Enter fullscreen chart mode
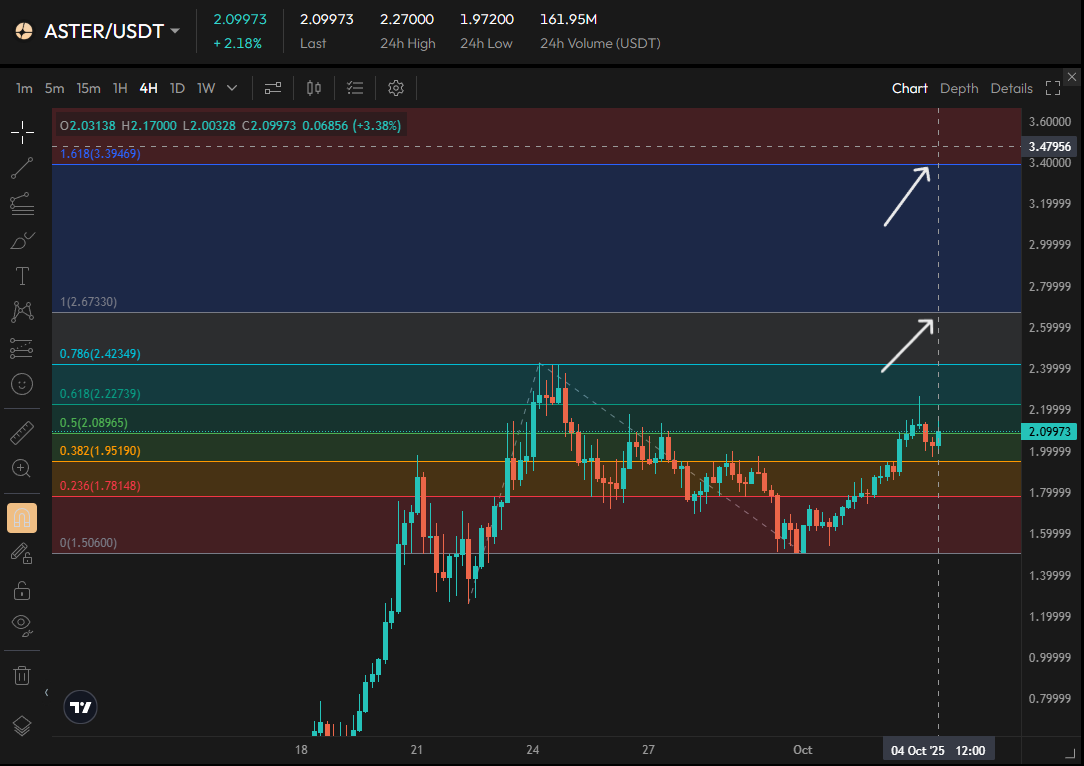 pos(1053,88)
